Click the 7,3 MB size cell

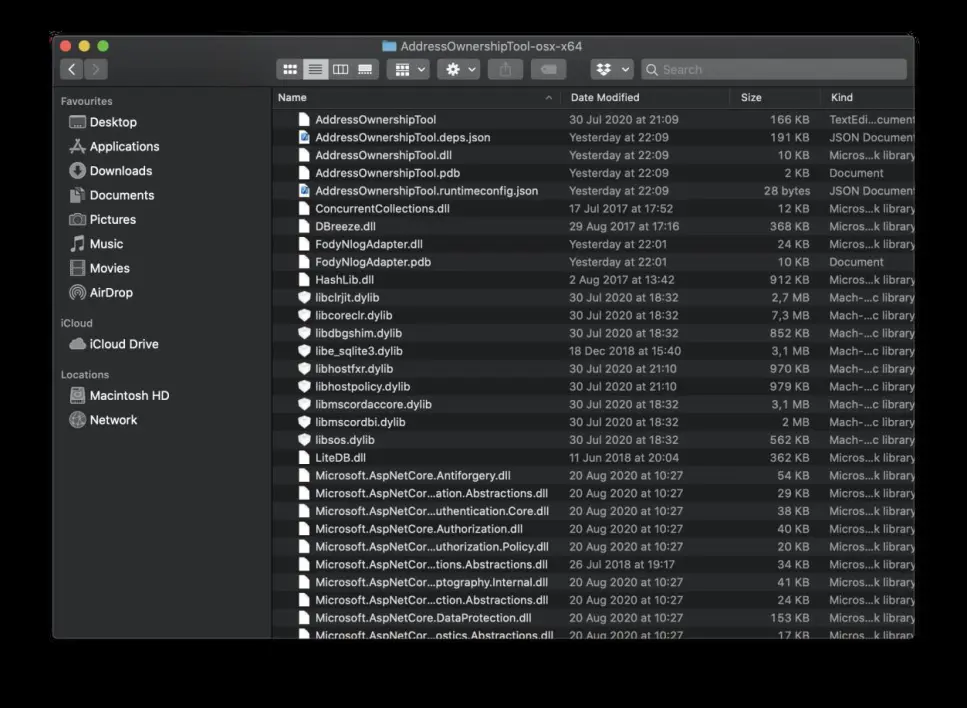point(790,315)
